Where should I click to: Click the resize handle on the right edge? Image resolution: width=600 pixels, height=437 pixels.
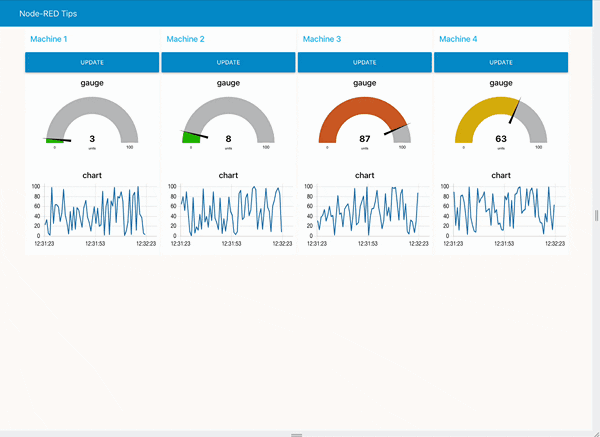(596, 216)
